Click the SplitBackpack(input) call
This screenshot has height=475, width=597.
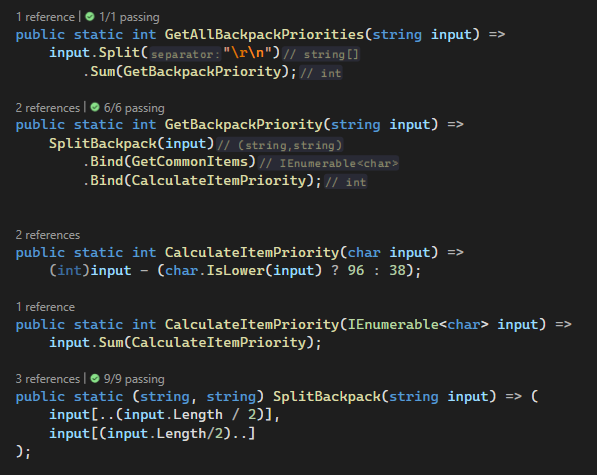132,143
